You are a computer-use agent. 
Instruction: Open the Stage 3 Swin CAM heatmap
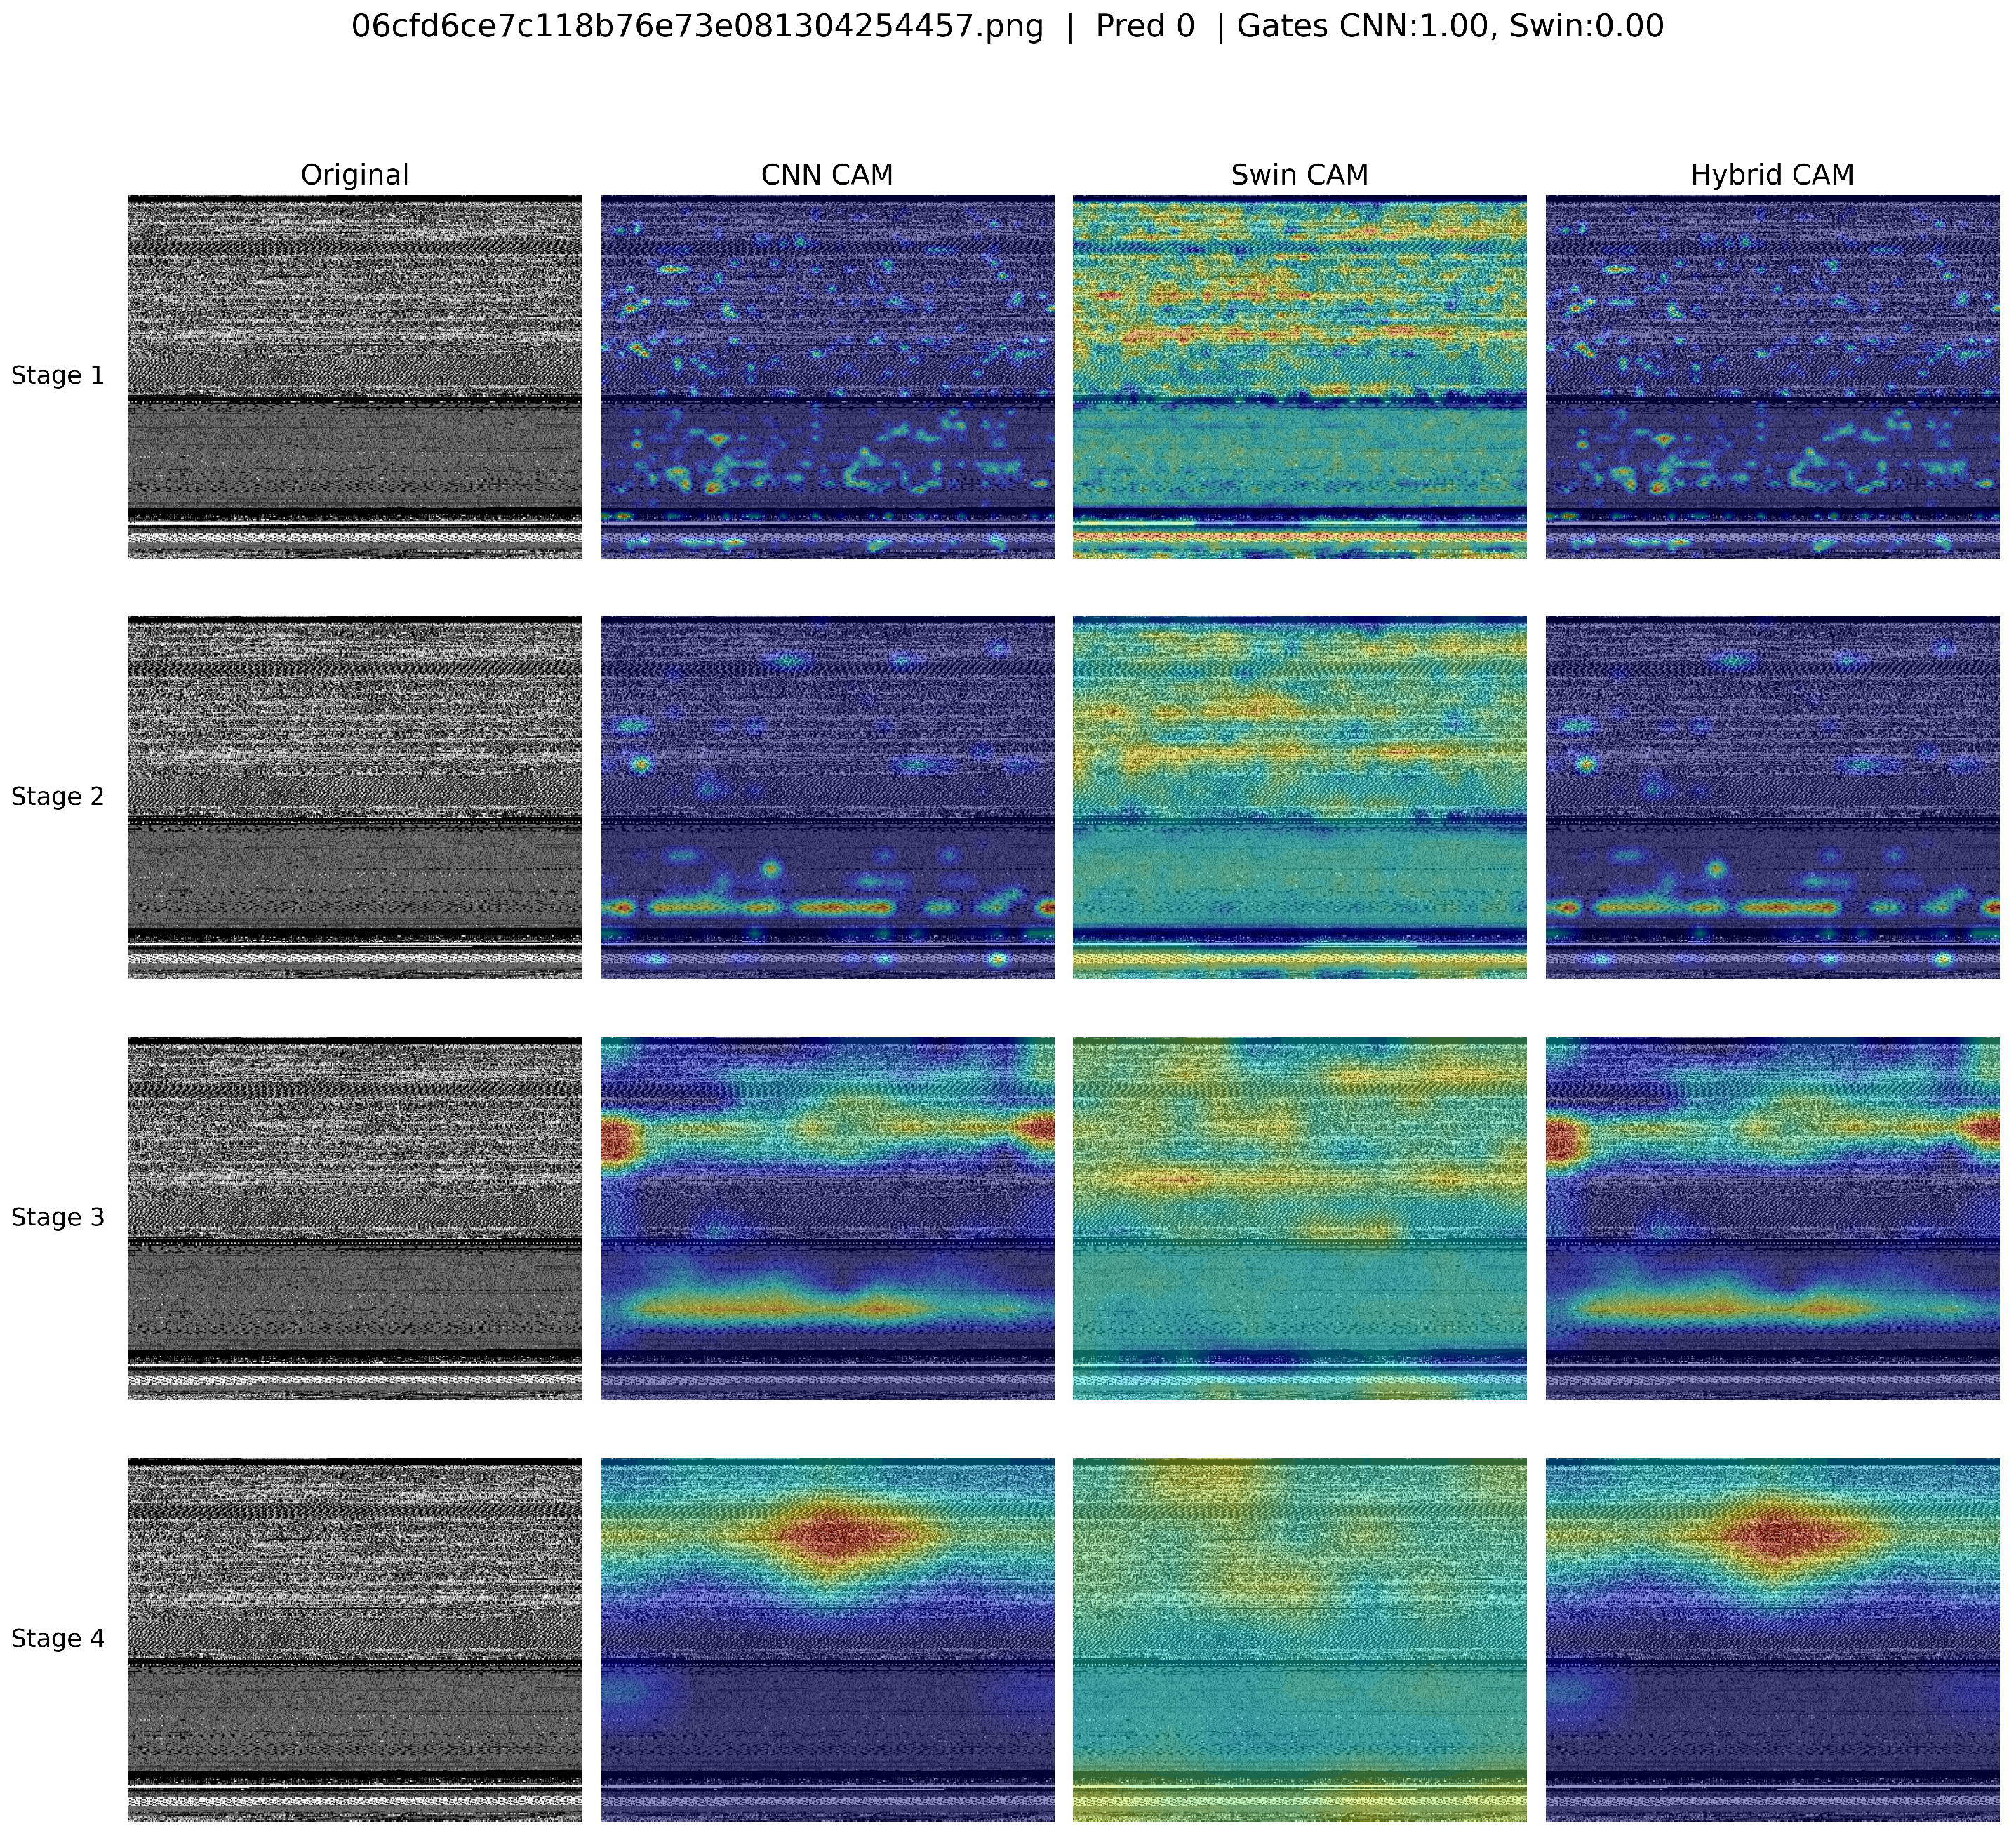pyautogui.click(x=1300, y=1218)
